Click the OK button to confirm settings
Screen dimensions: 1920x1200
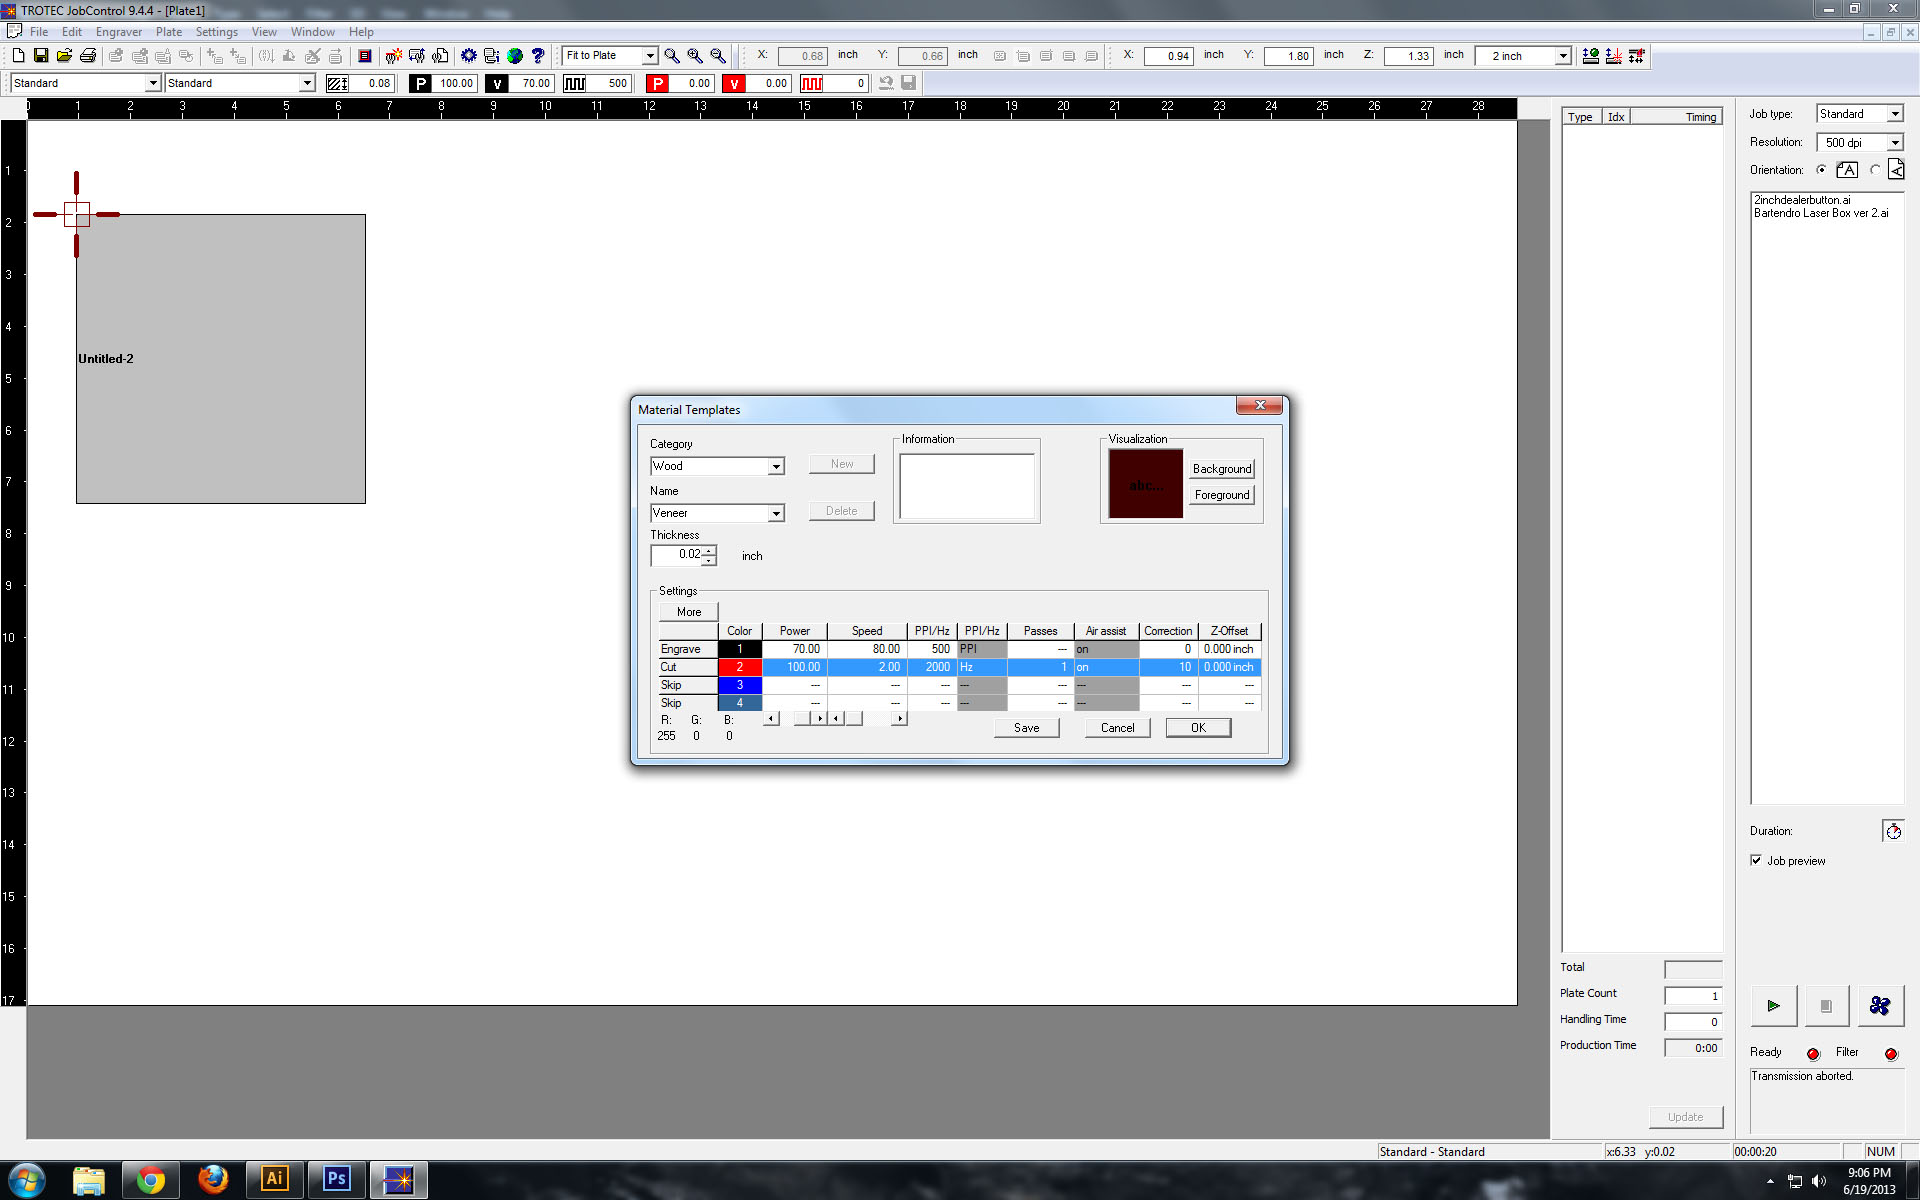point(1198,727)
